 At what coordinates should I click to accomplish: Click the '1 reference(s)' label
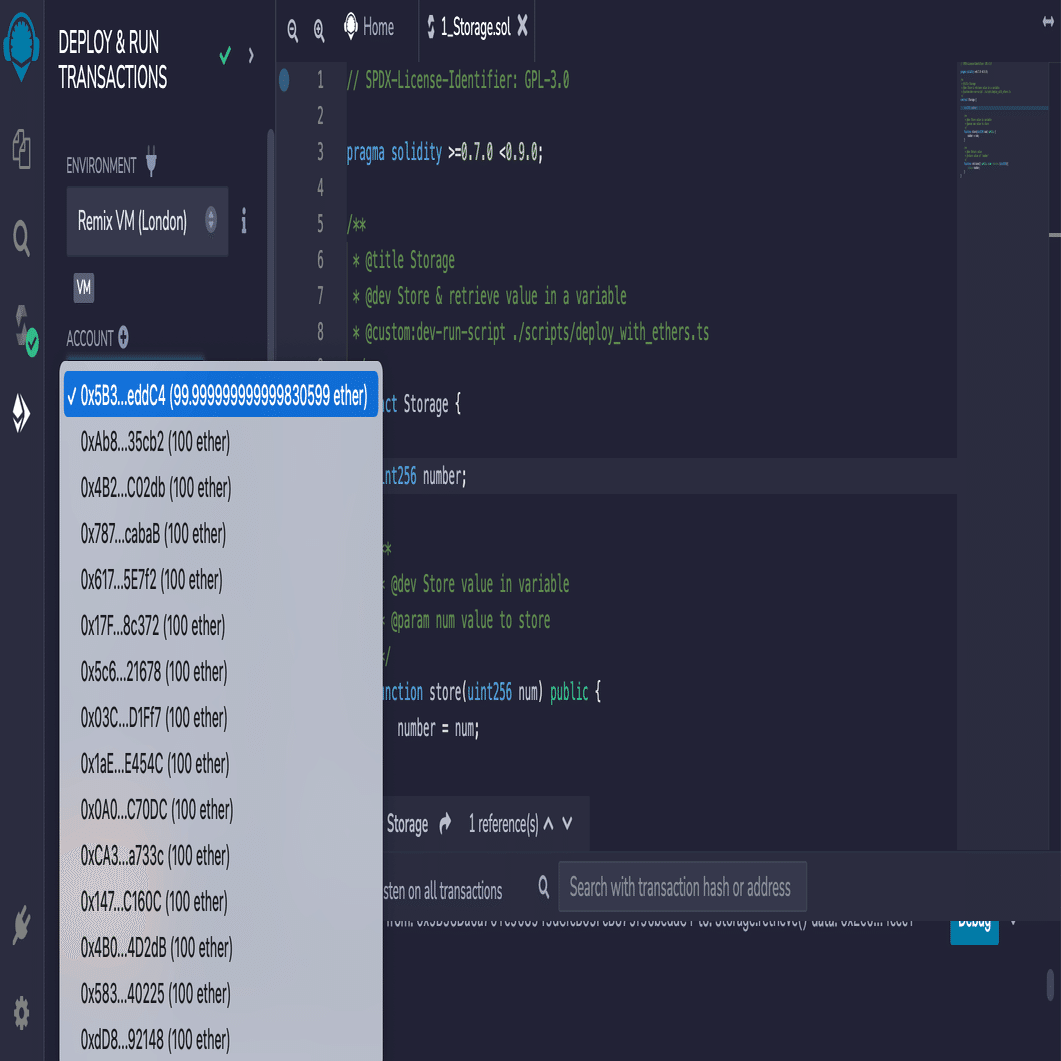503,823
